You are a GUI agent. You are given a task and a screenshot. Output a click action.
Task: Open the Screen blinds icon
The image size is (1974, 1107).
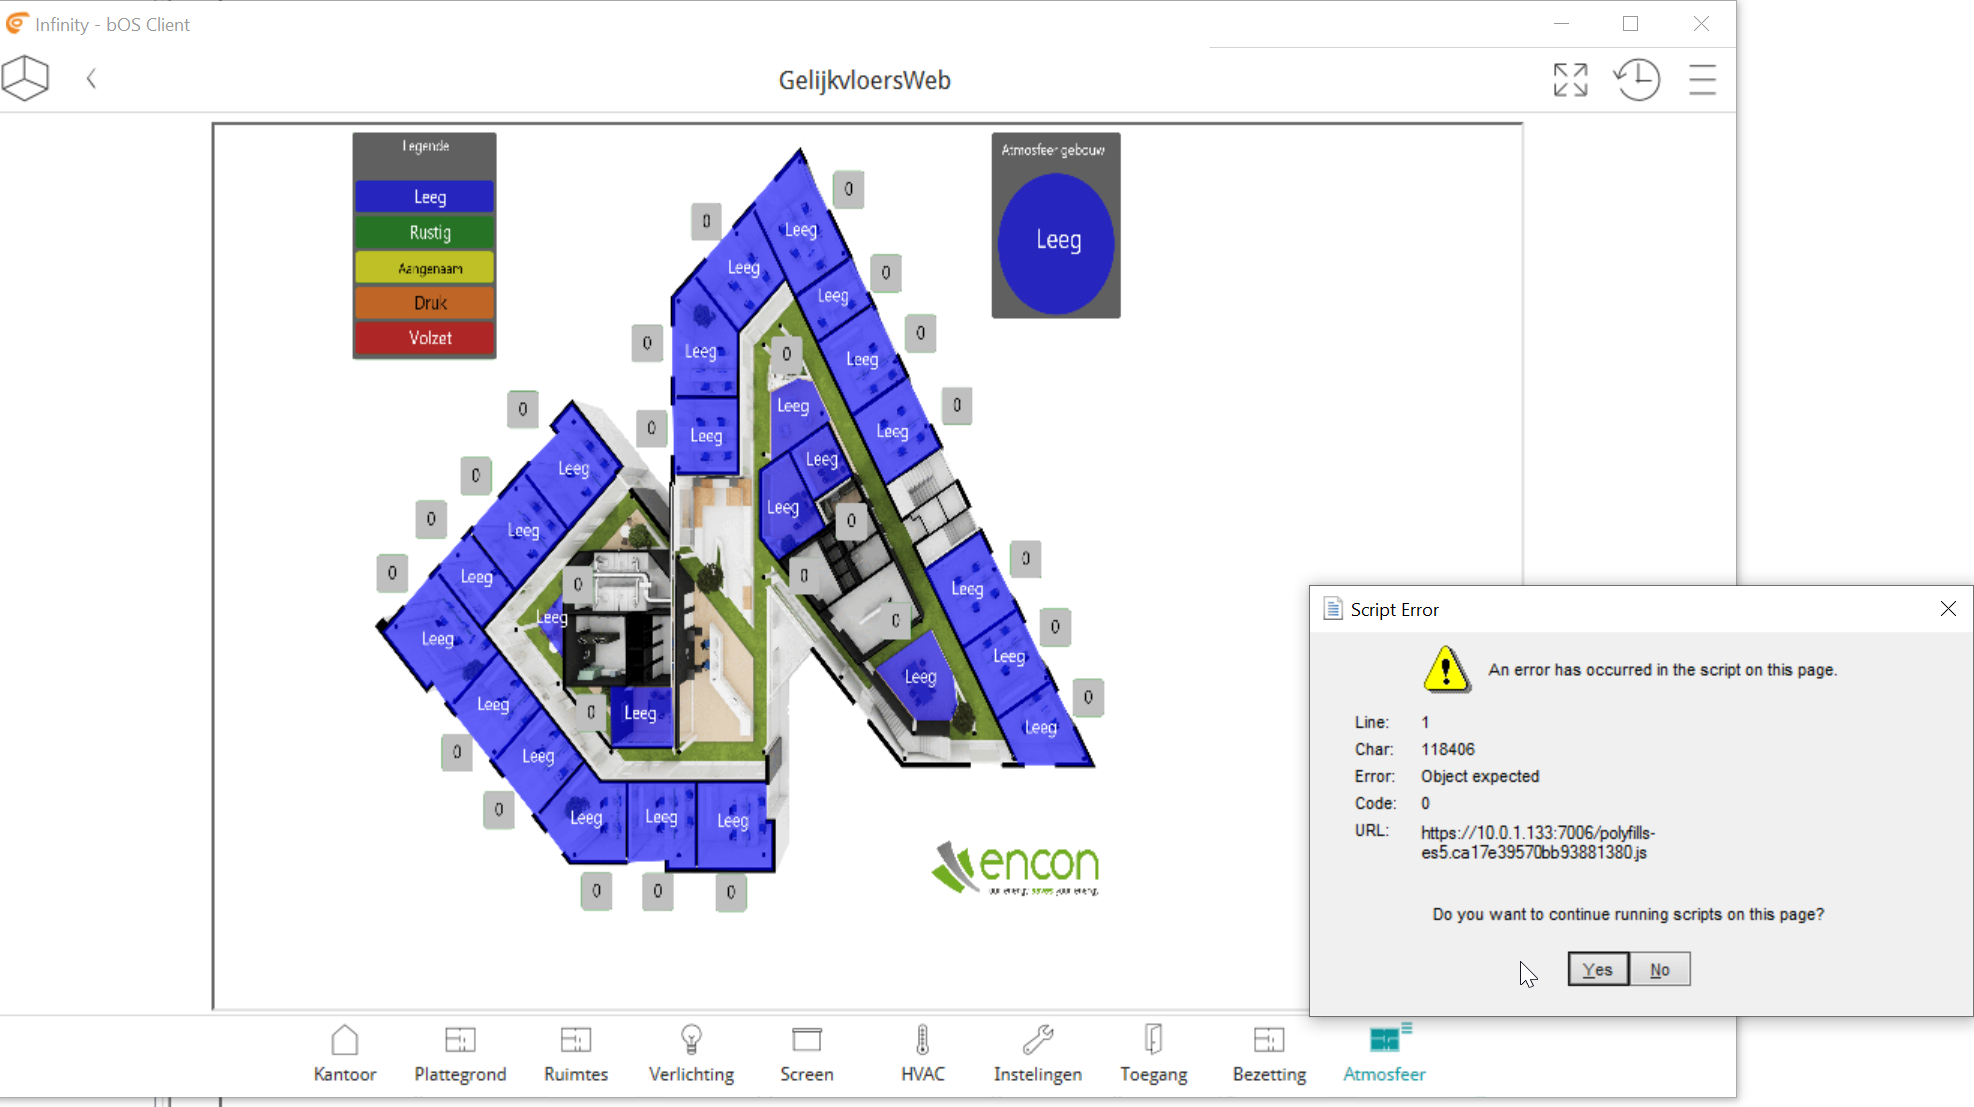tap(806, 1053)
